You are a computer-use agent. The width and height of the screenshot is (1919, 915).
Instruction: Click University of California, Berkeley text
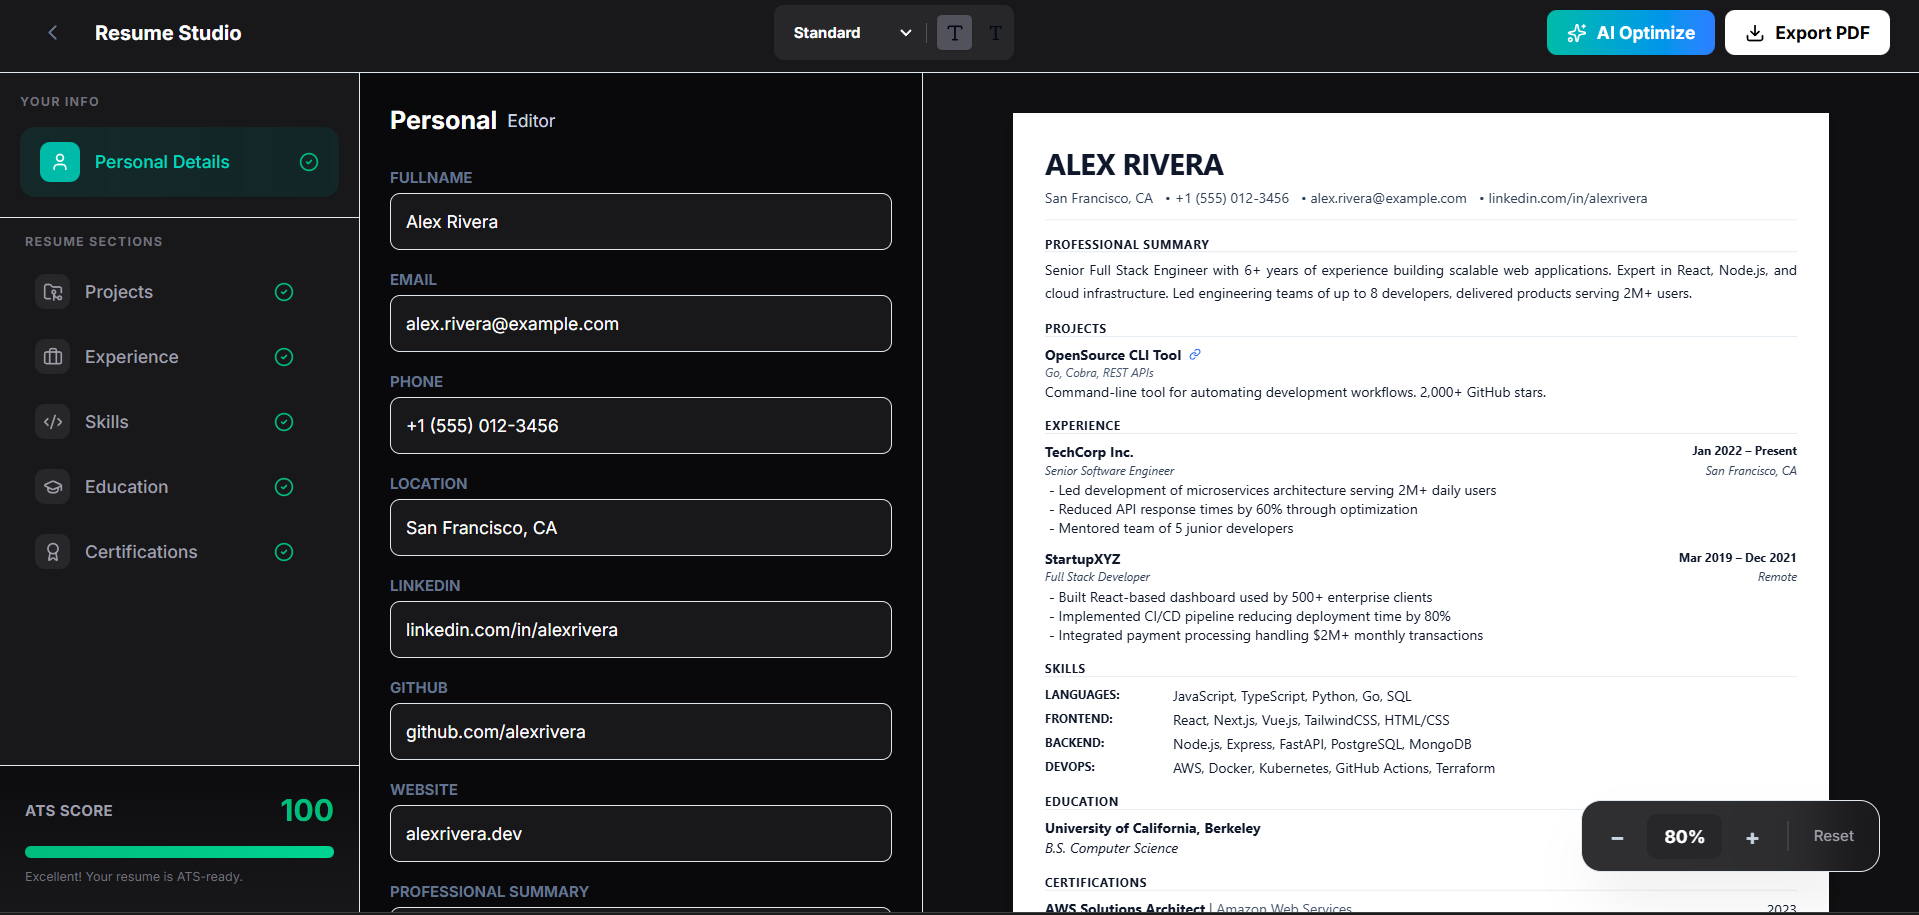tap(1152, 828)
